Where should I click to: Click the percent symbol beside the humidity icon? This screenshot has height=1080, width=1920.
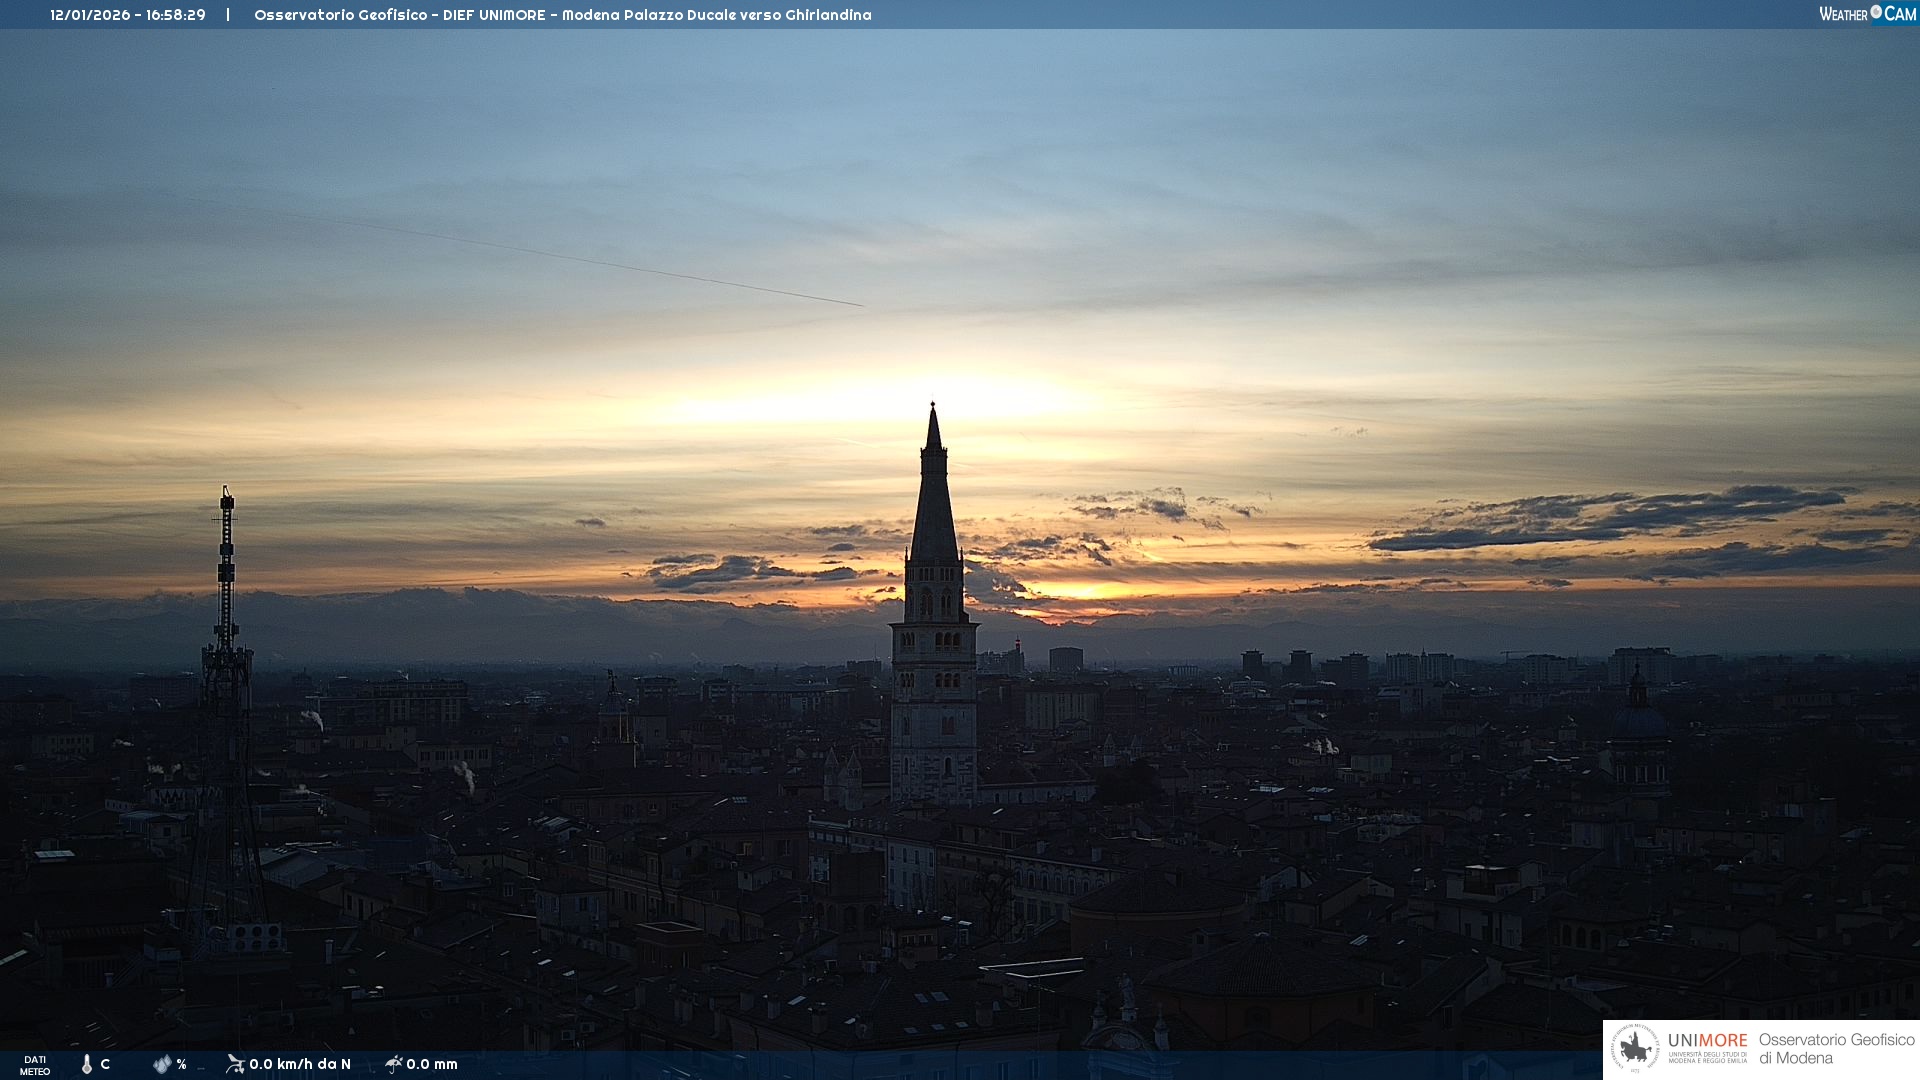181,1064
